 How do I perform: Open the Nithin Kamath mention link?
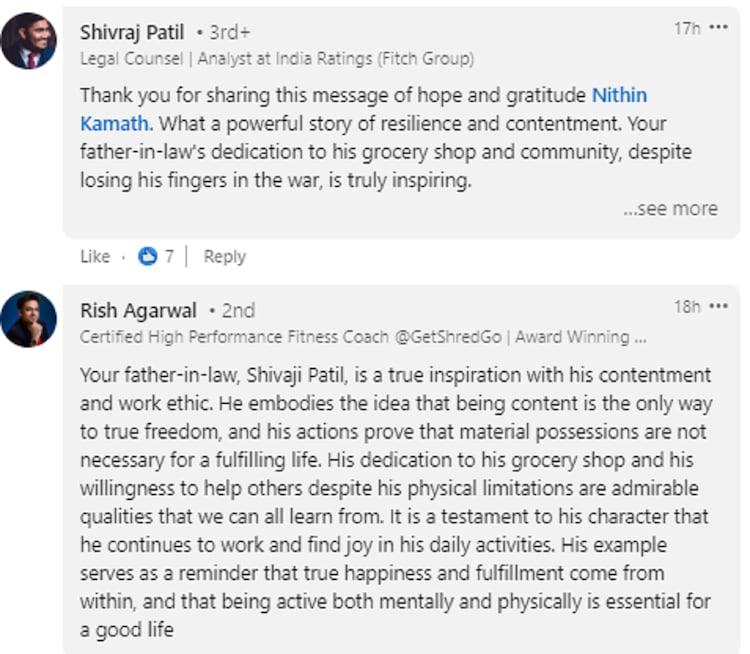[x=620, y=96]
